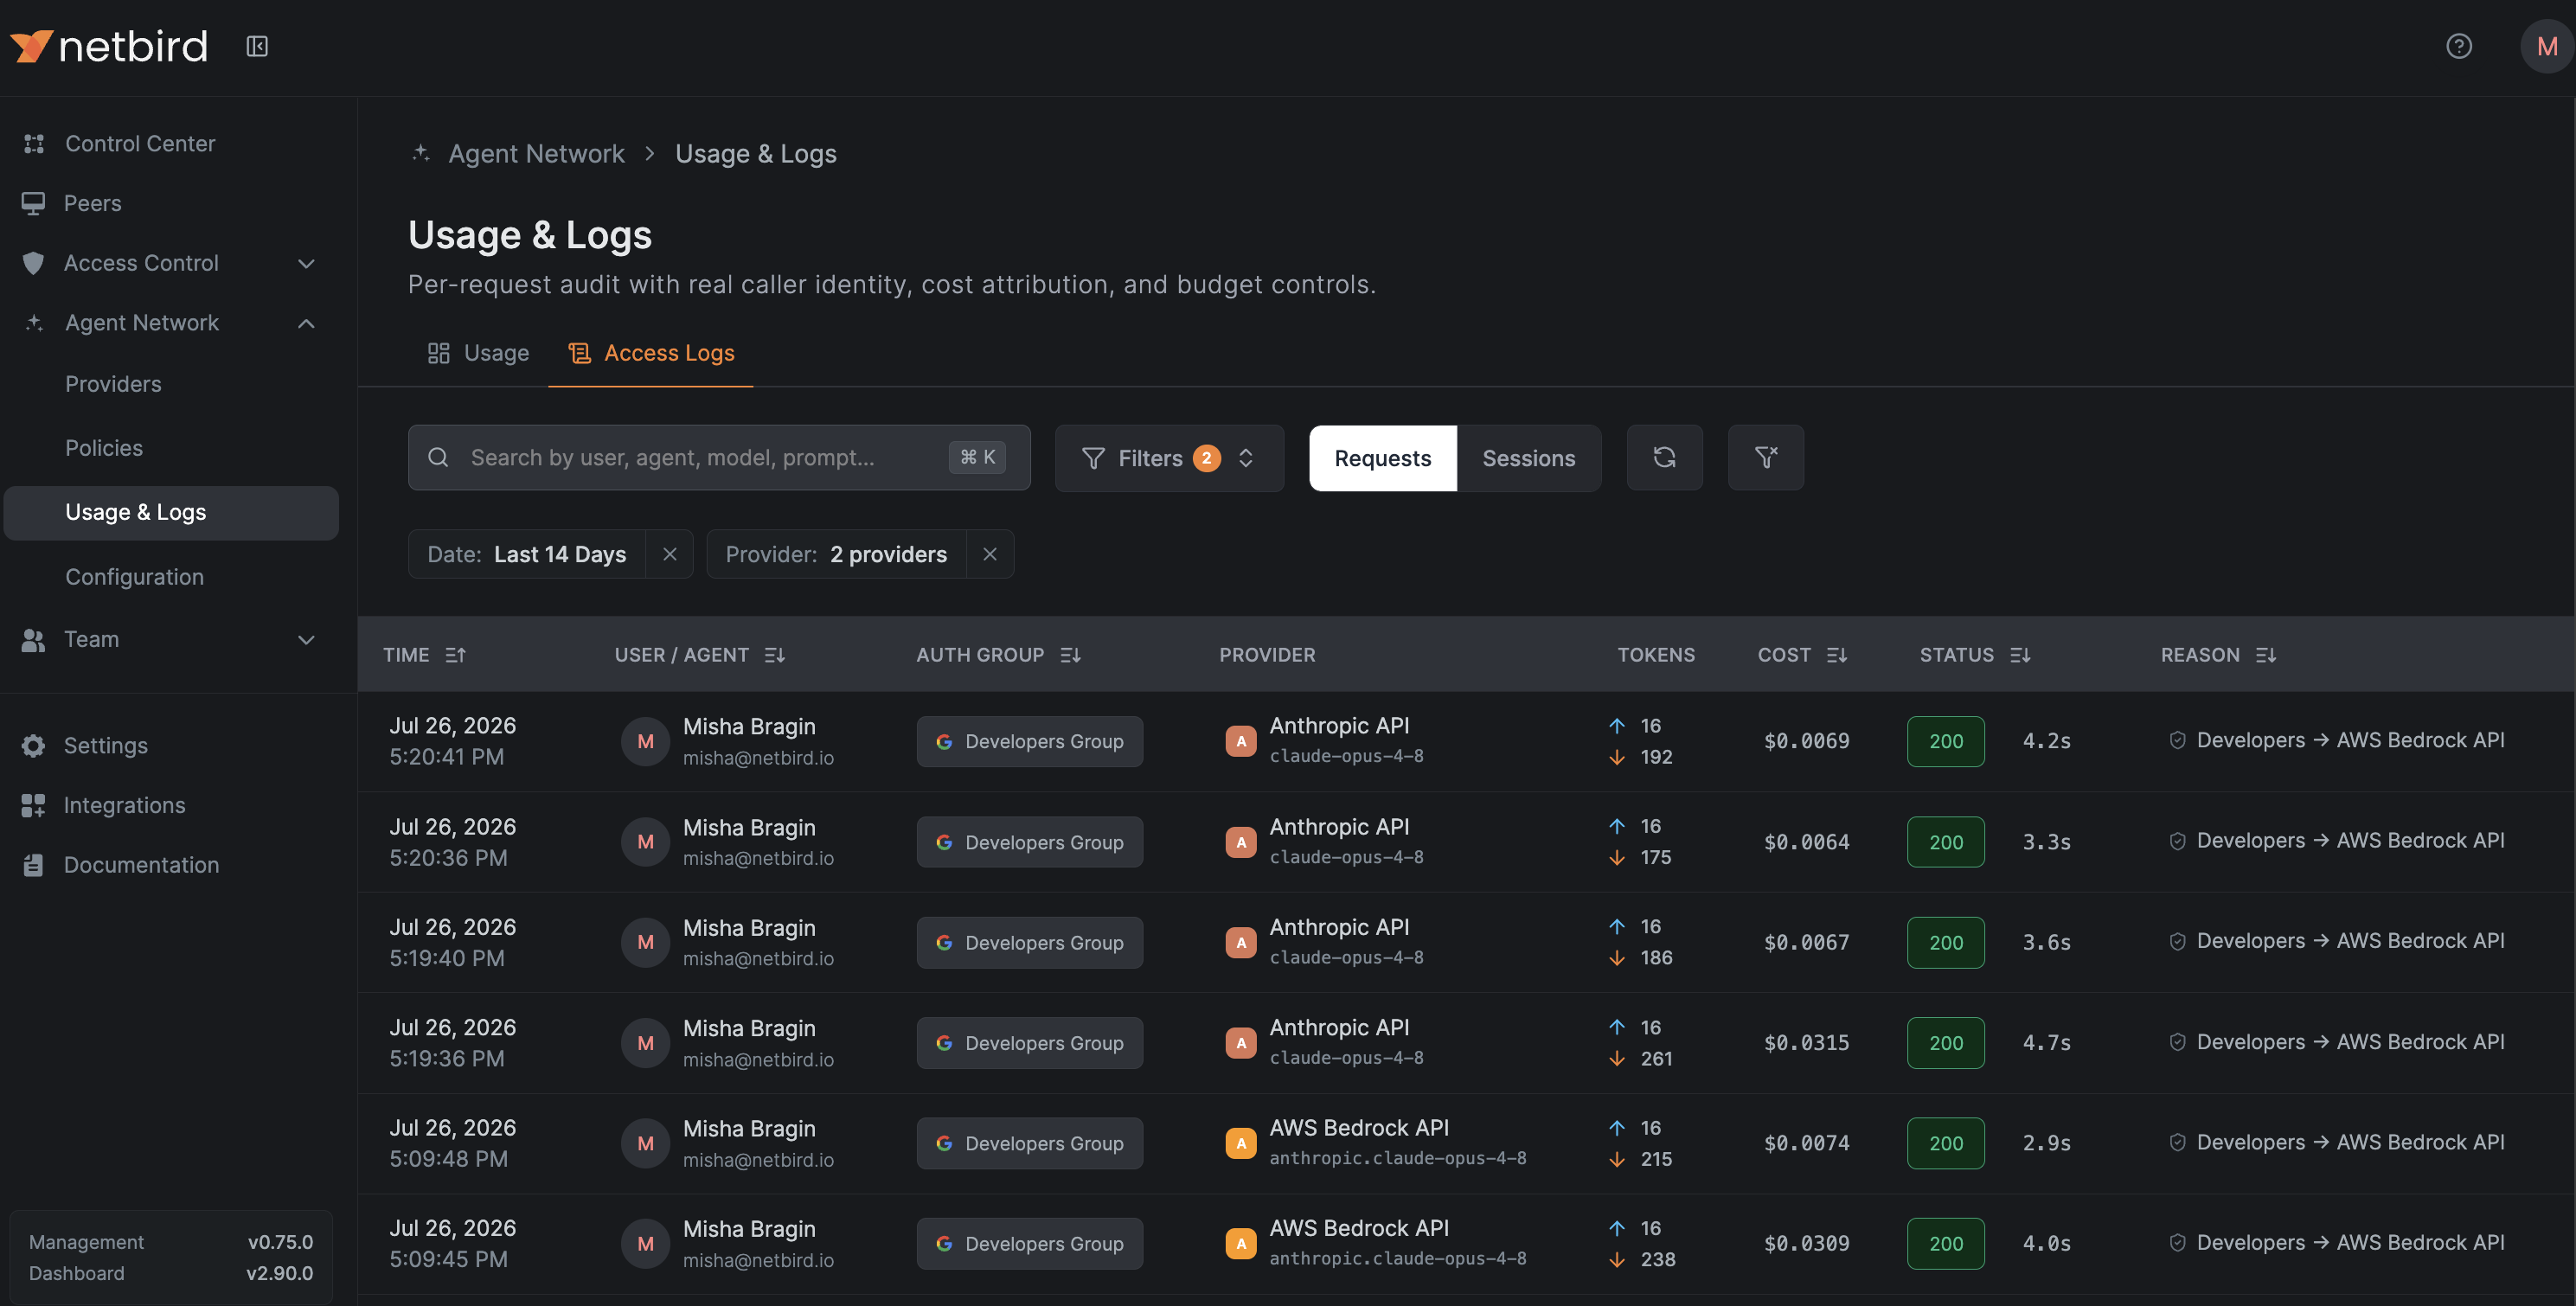Click Misha Bragin avatar in 5:20:36 PM row
The width and height of the screenshot is (2576, 1306).
645,842
